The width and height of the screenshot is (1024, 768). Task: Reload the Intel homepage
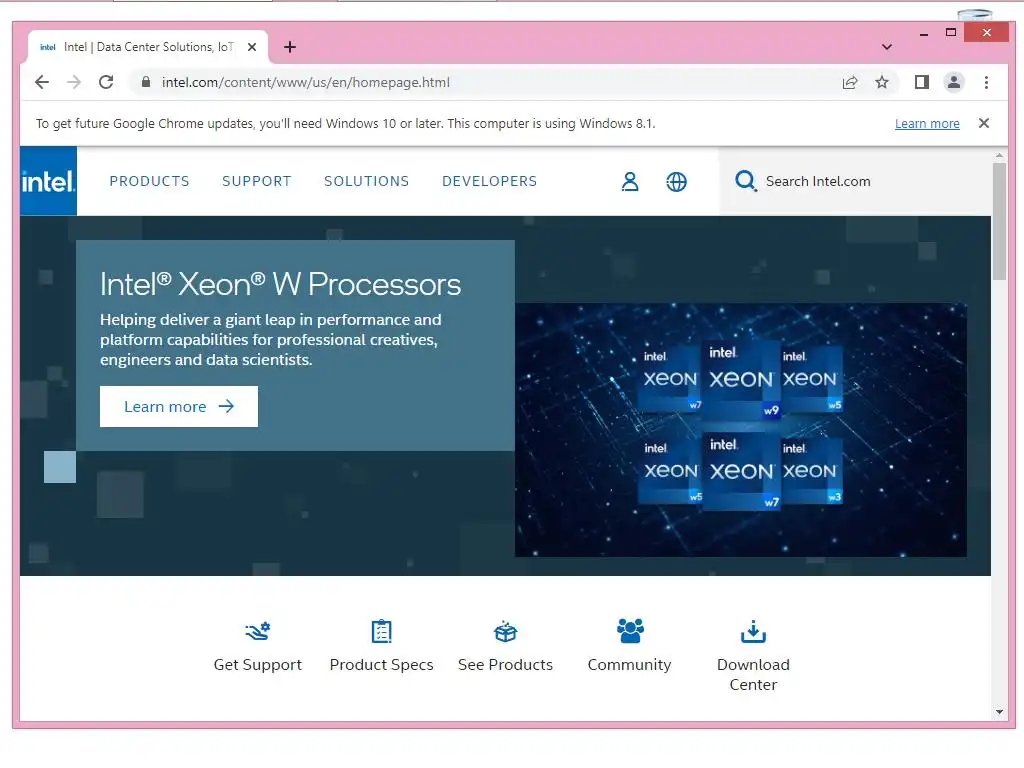tap(106, 82)
